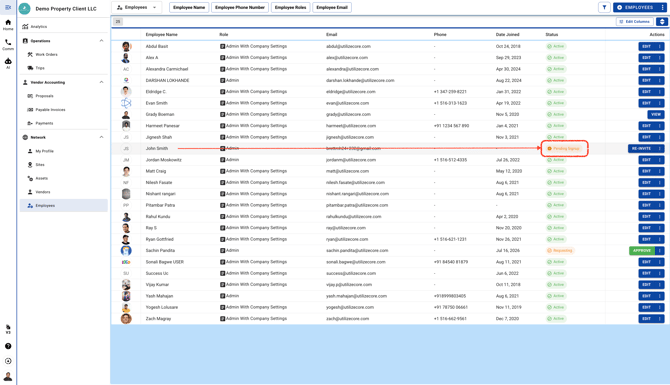The height and width of the screenshot is (385, 670).
Task: Click the name Jordan Moskowitz
Action: point(164,160)
